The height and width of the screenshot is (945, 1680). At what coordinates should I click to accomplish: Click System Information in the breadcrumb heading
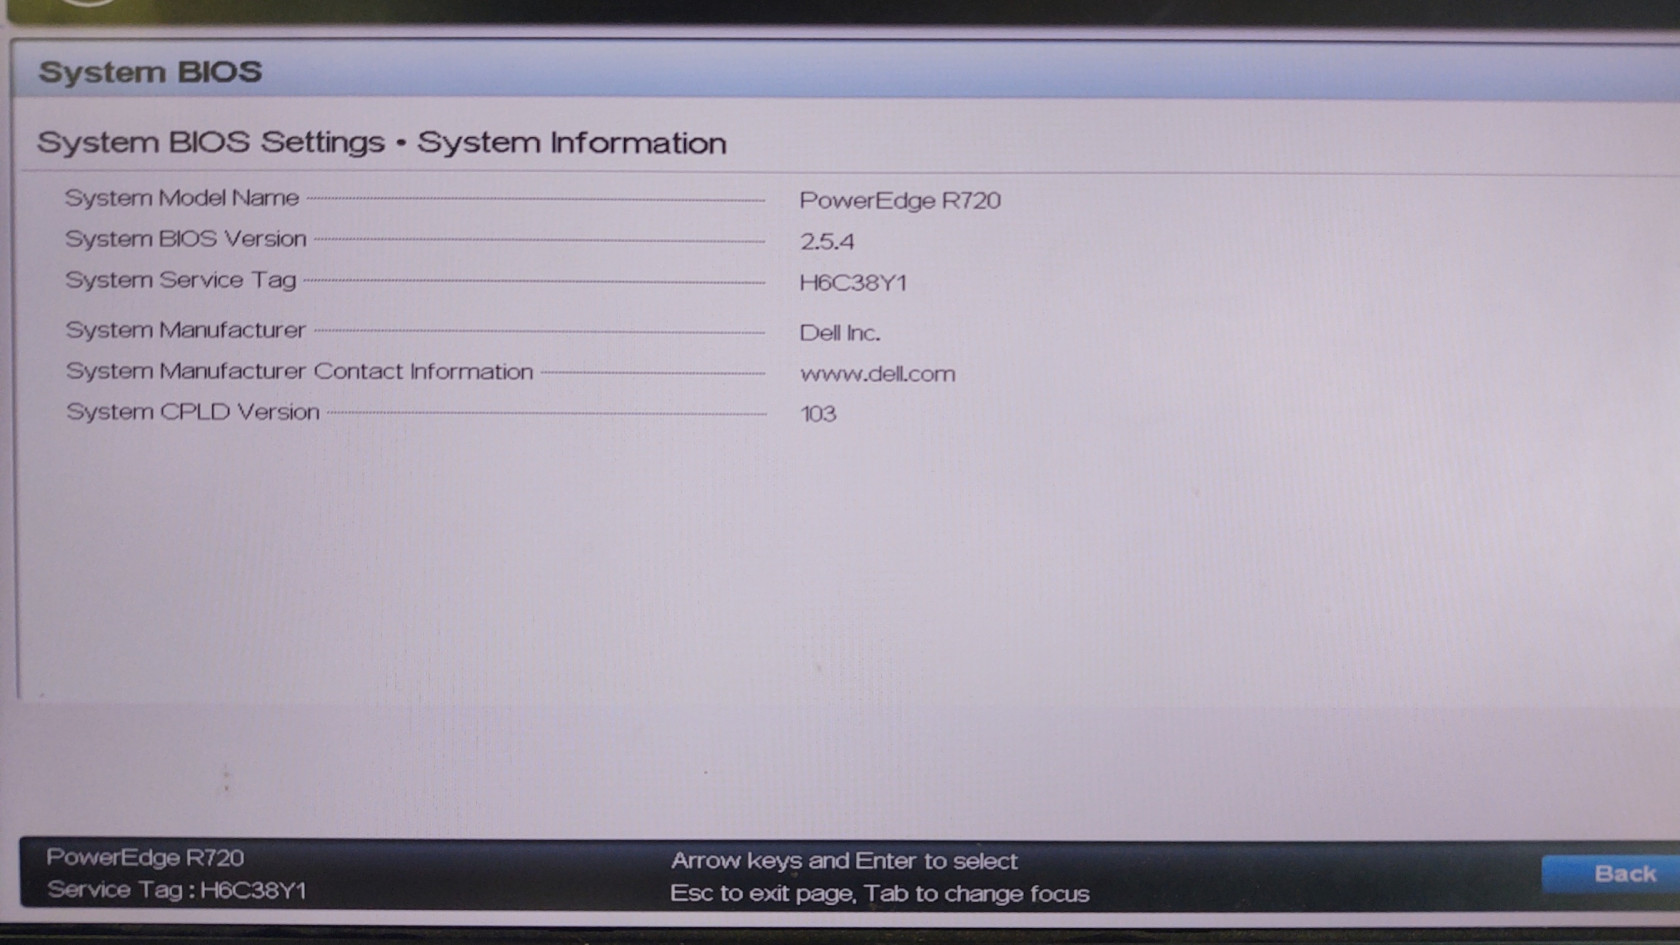(571, 143)
